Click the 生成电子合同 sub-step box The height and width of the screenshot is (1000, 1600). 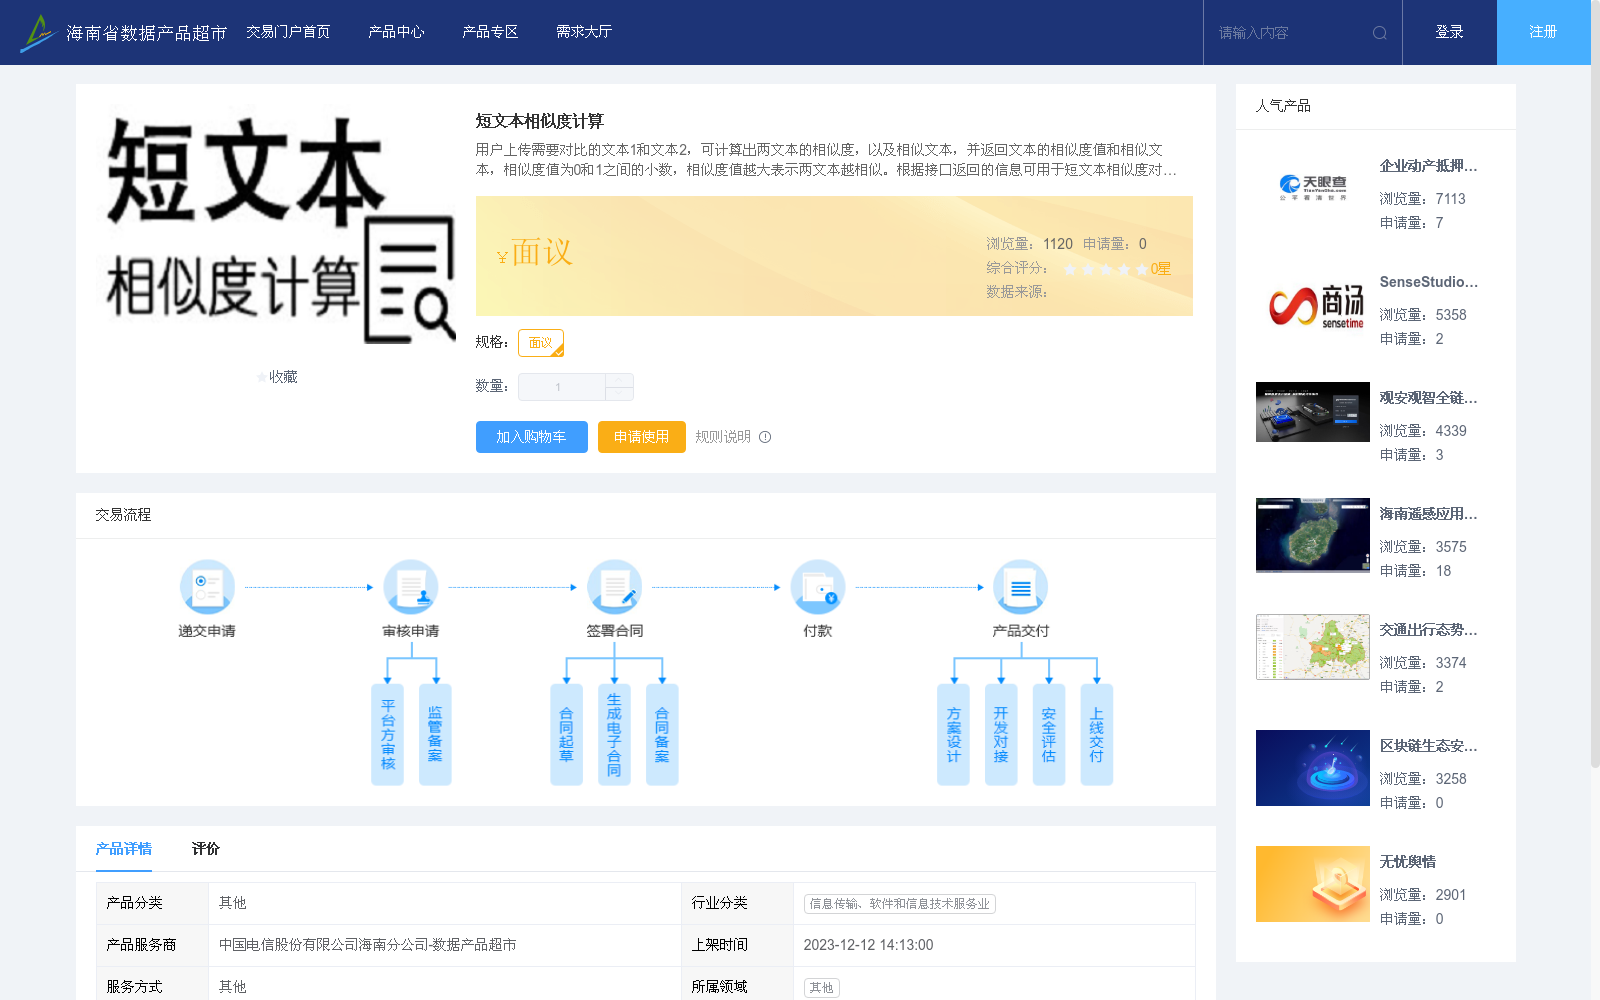[x=614, y=735]
